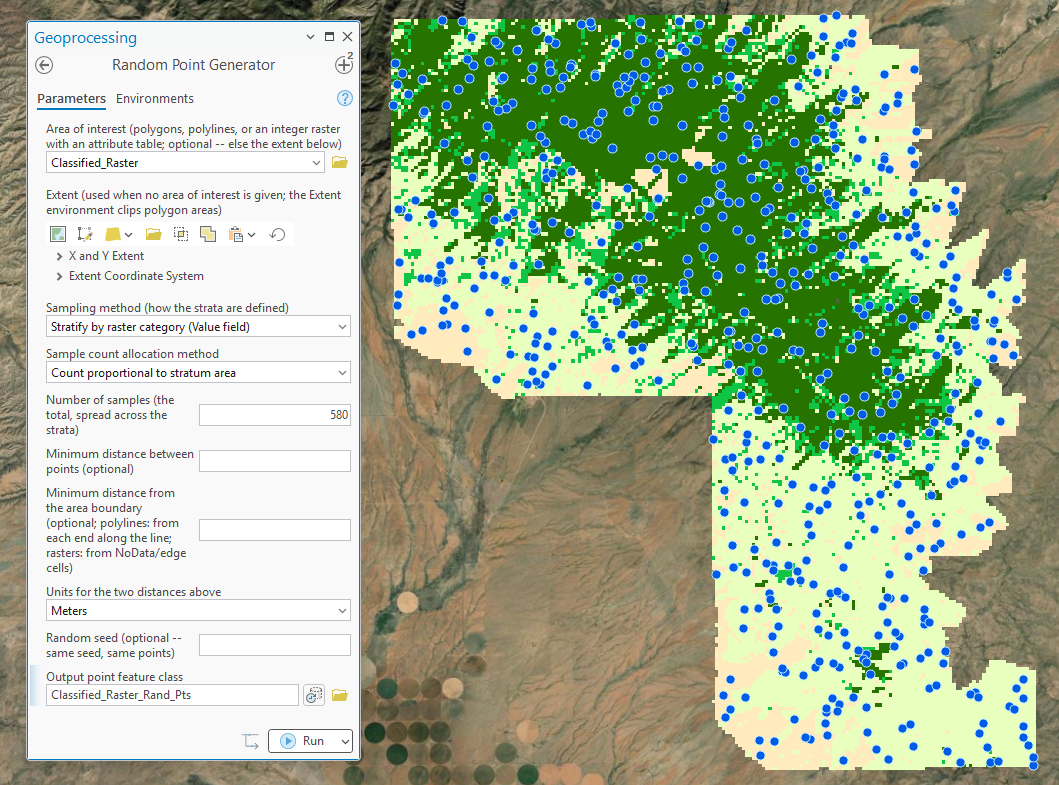Open Run button dropdown arrow
The width and height of the screenshot is (1059, 785).
pos(345,741)
